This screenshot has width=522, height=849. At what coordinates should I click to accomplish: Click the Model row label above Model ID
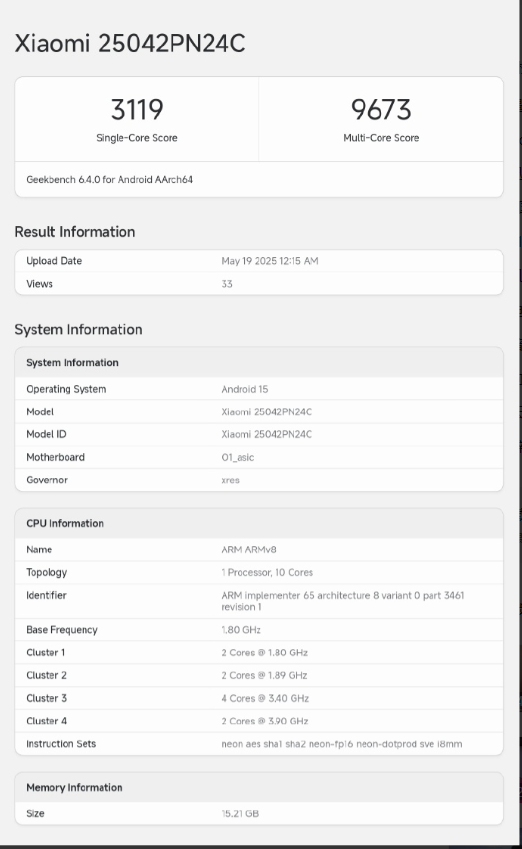(40, 412)
